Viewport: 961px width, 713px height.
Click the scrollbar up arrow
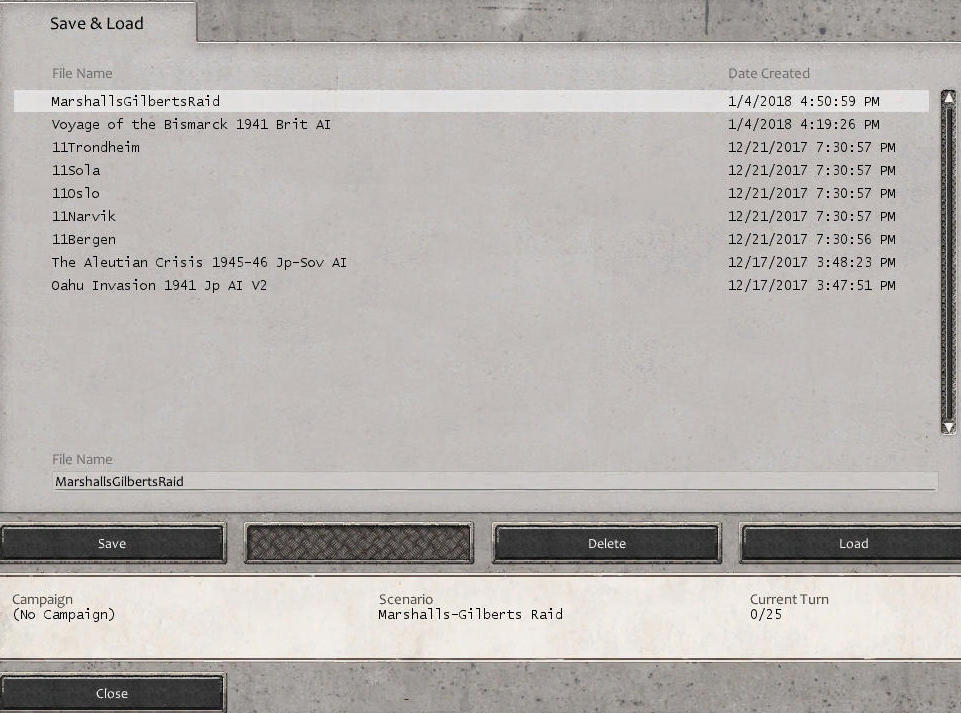click(948, 97)
